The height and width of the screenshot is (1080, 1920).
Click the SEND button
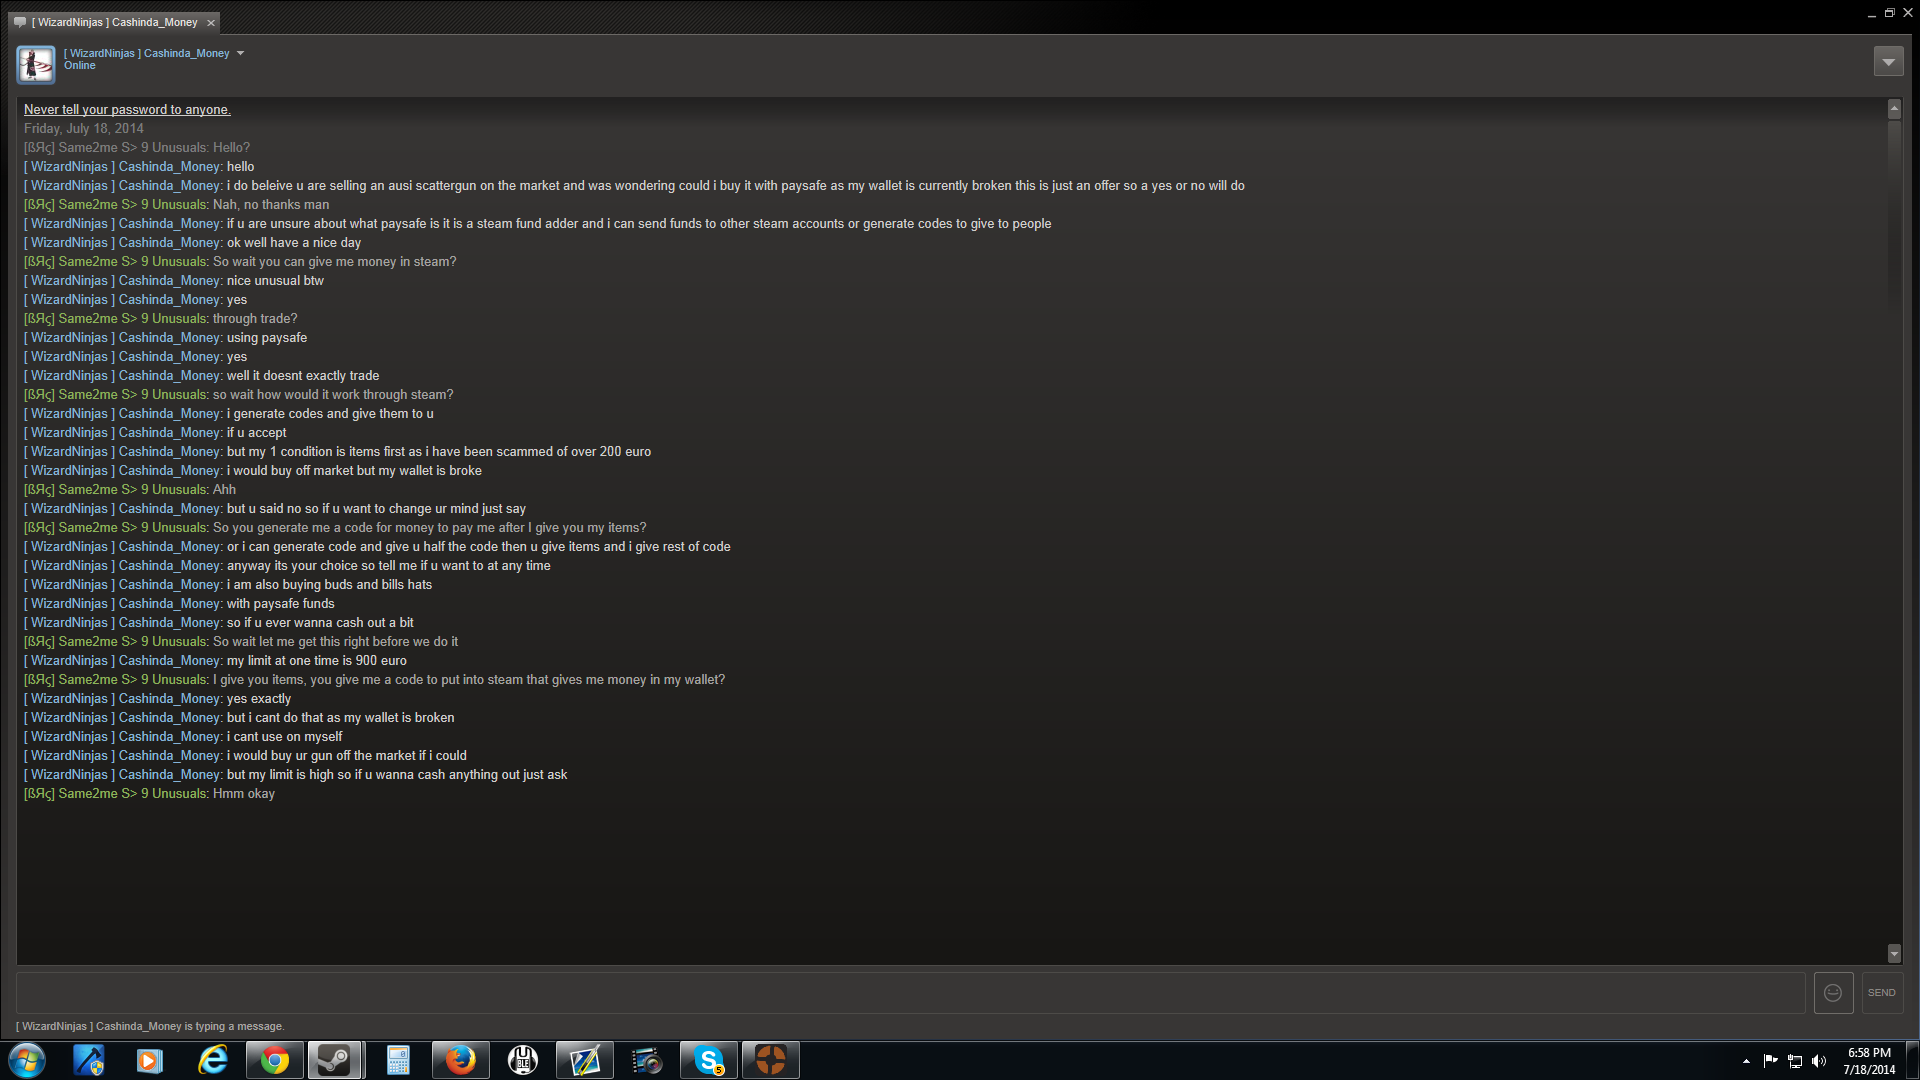[x=1881, y=993]
